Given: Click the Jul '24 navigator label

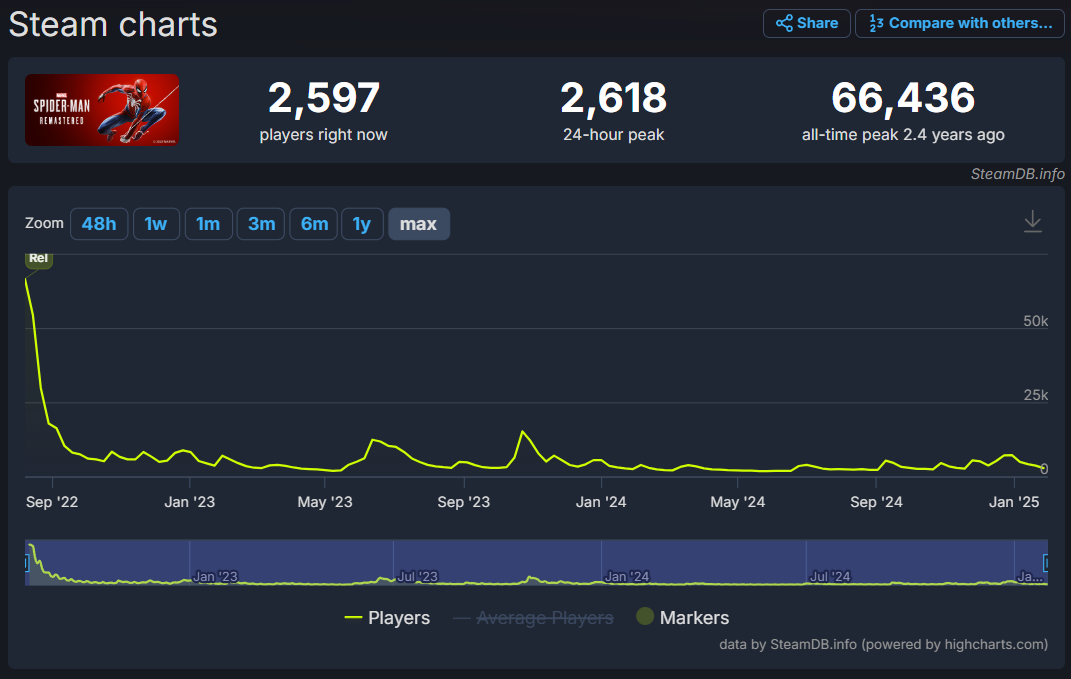Looking at the screenshot, I should 830,577.
